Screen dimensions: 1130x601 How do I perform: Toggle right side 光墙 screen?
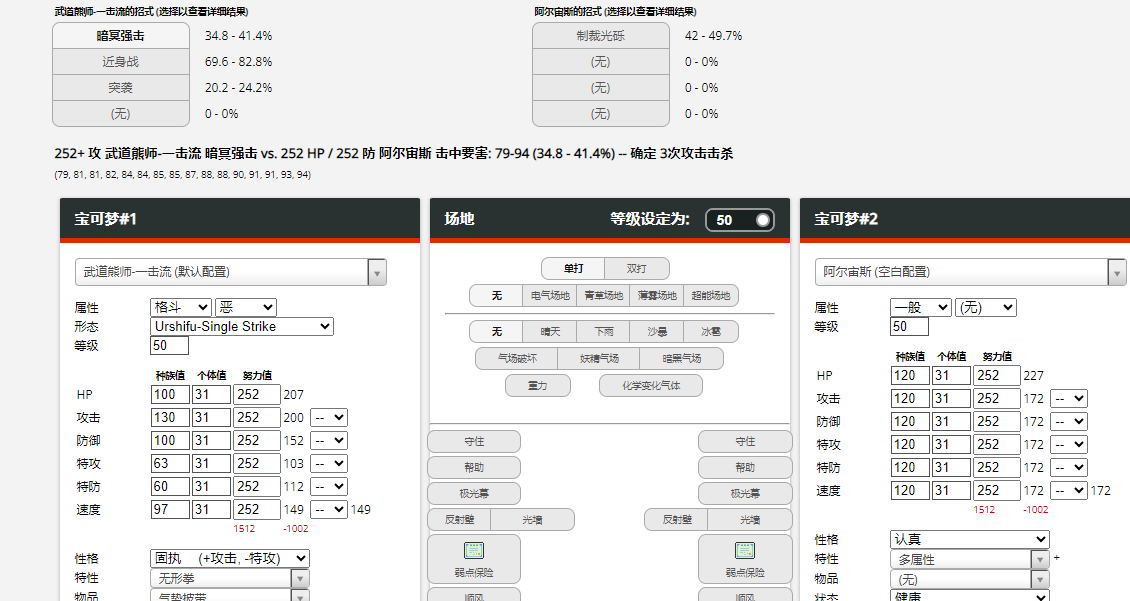749,520
